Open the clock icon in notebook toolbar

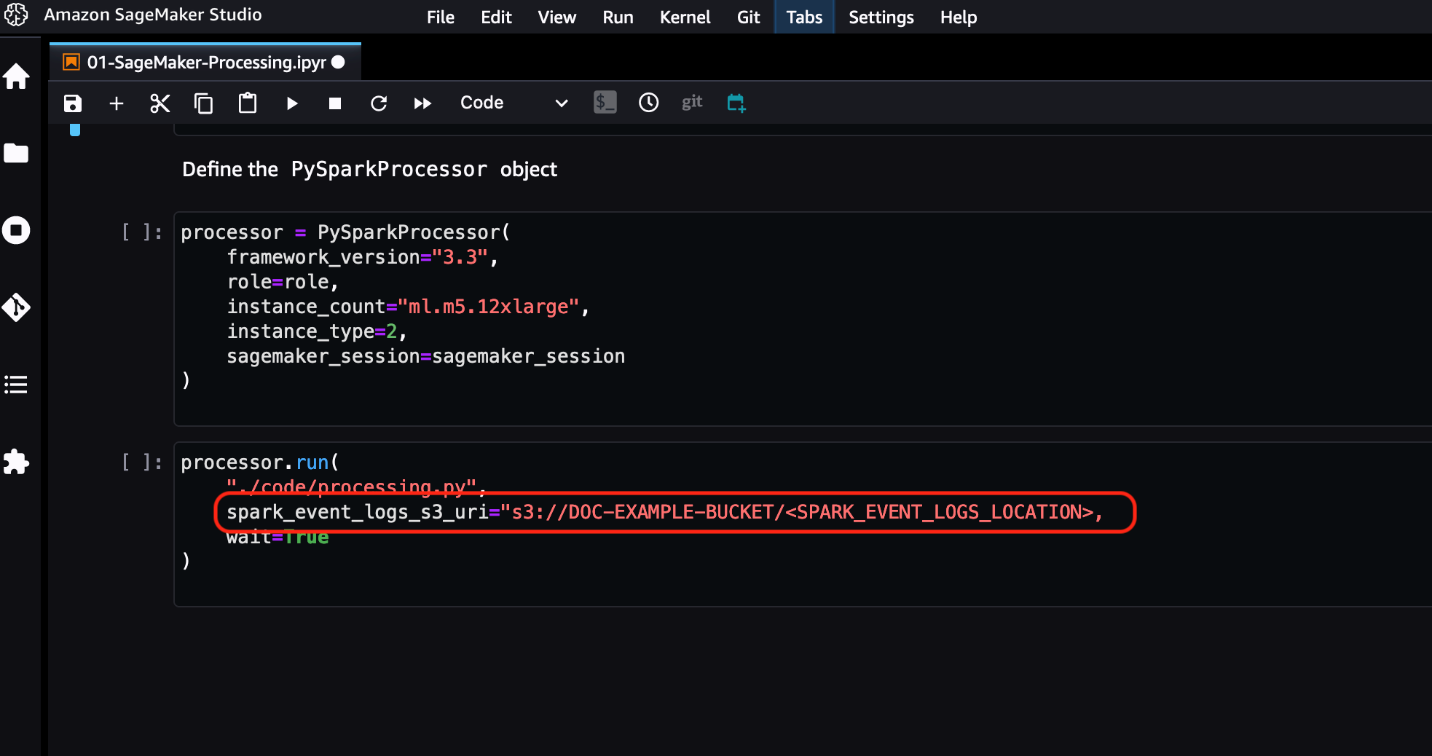pos(649,102)
